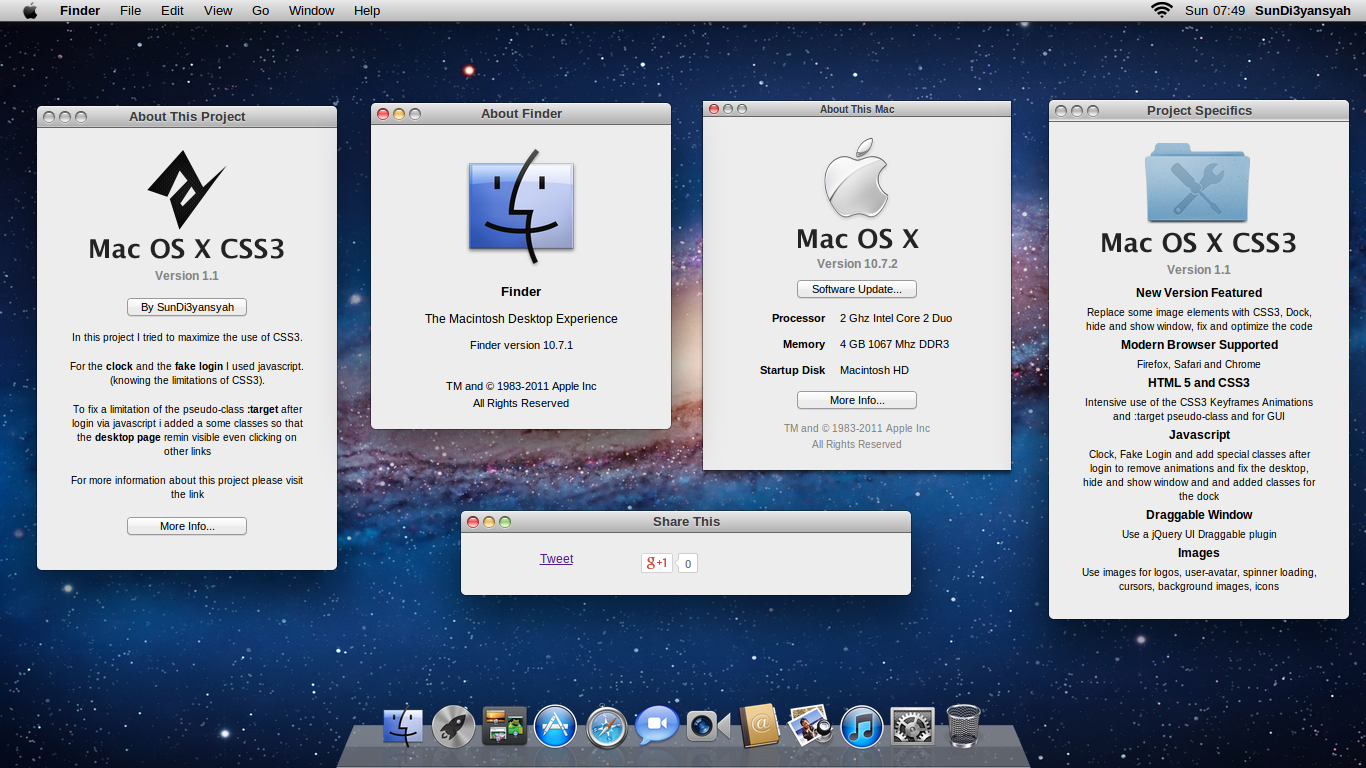Click More Info in About This Mac
Viewport: 1366px width, 768px height.
pyautogui.click(x=857, y=400)
